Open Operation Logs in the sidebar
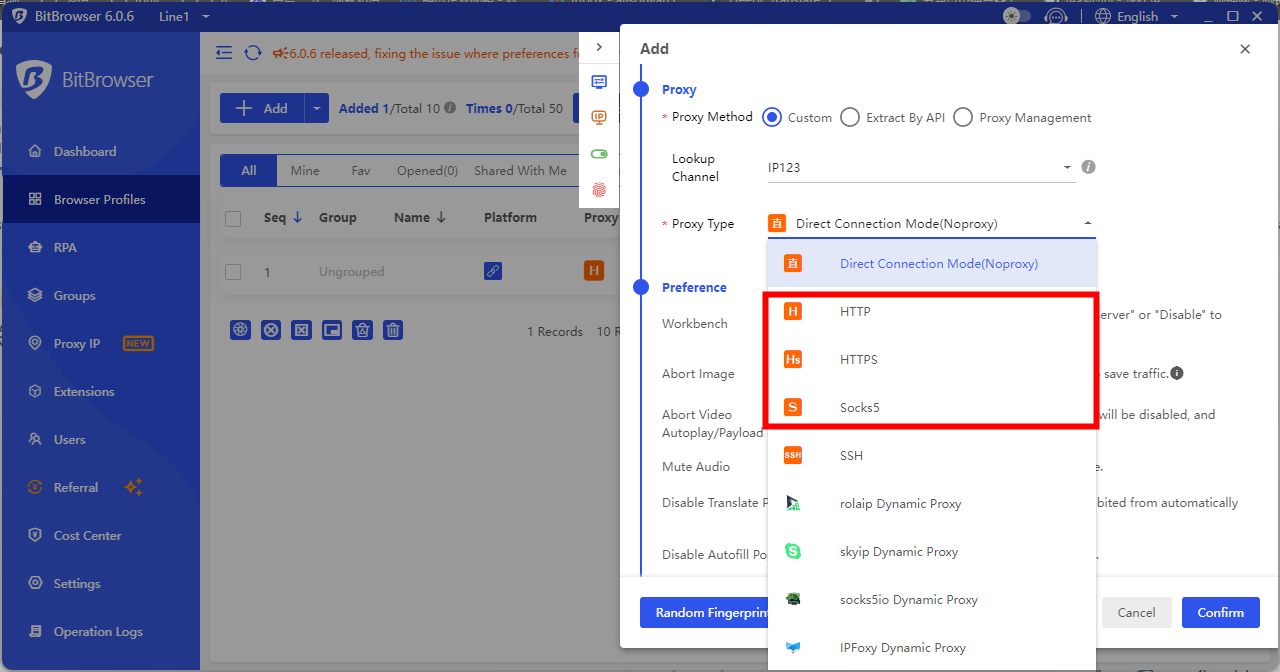This screenshot has width=1280, height=672. tap(100, 631)
